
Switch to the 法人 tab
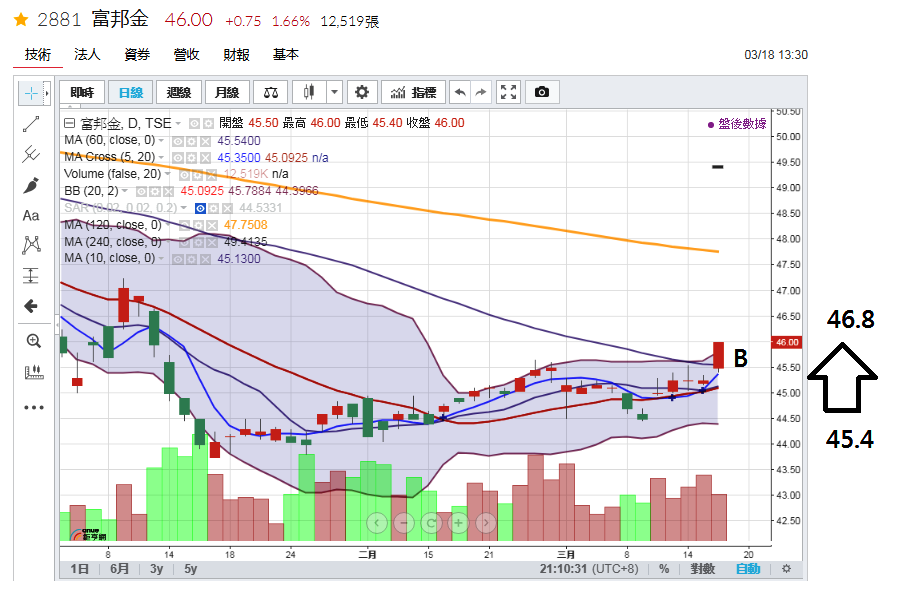(x=87, y=55)
